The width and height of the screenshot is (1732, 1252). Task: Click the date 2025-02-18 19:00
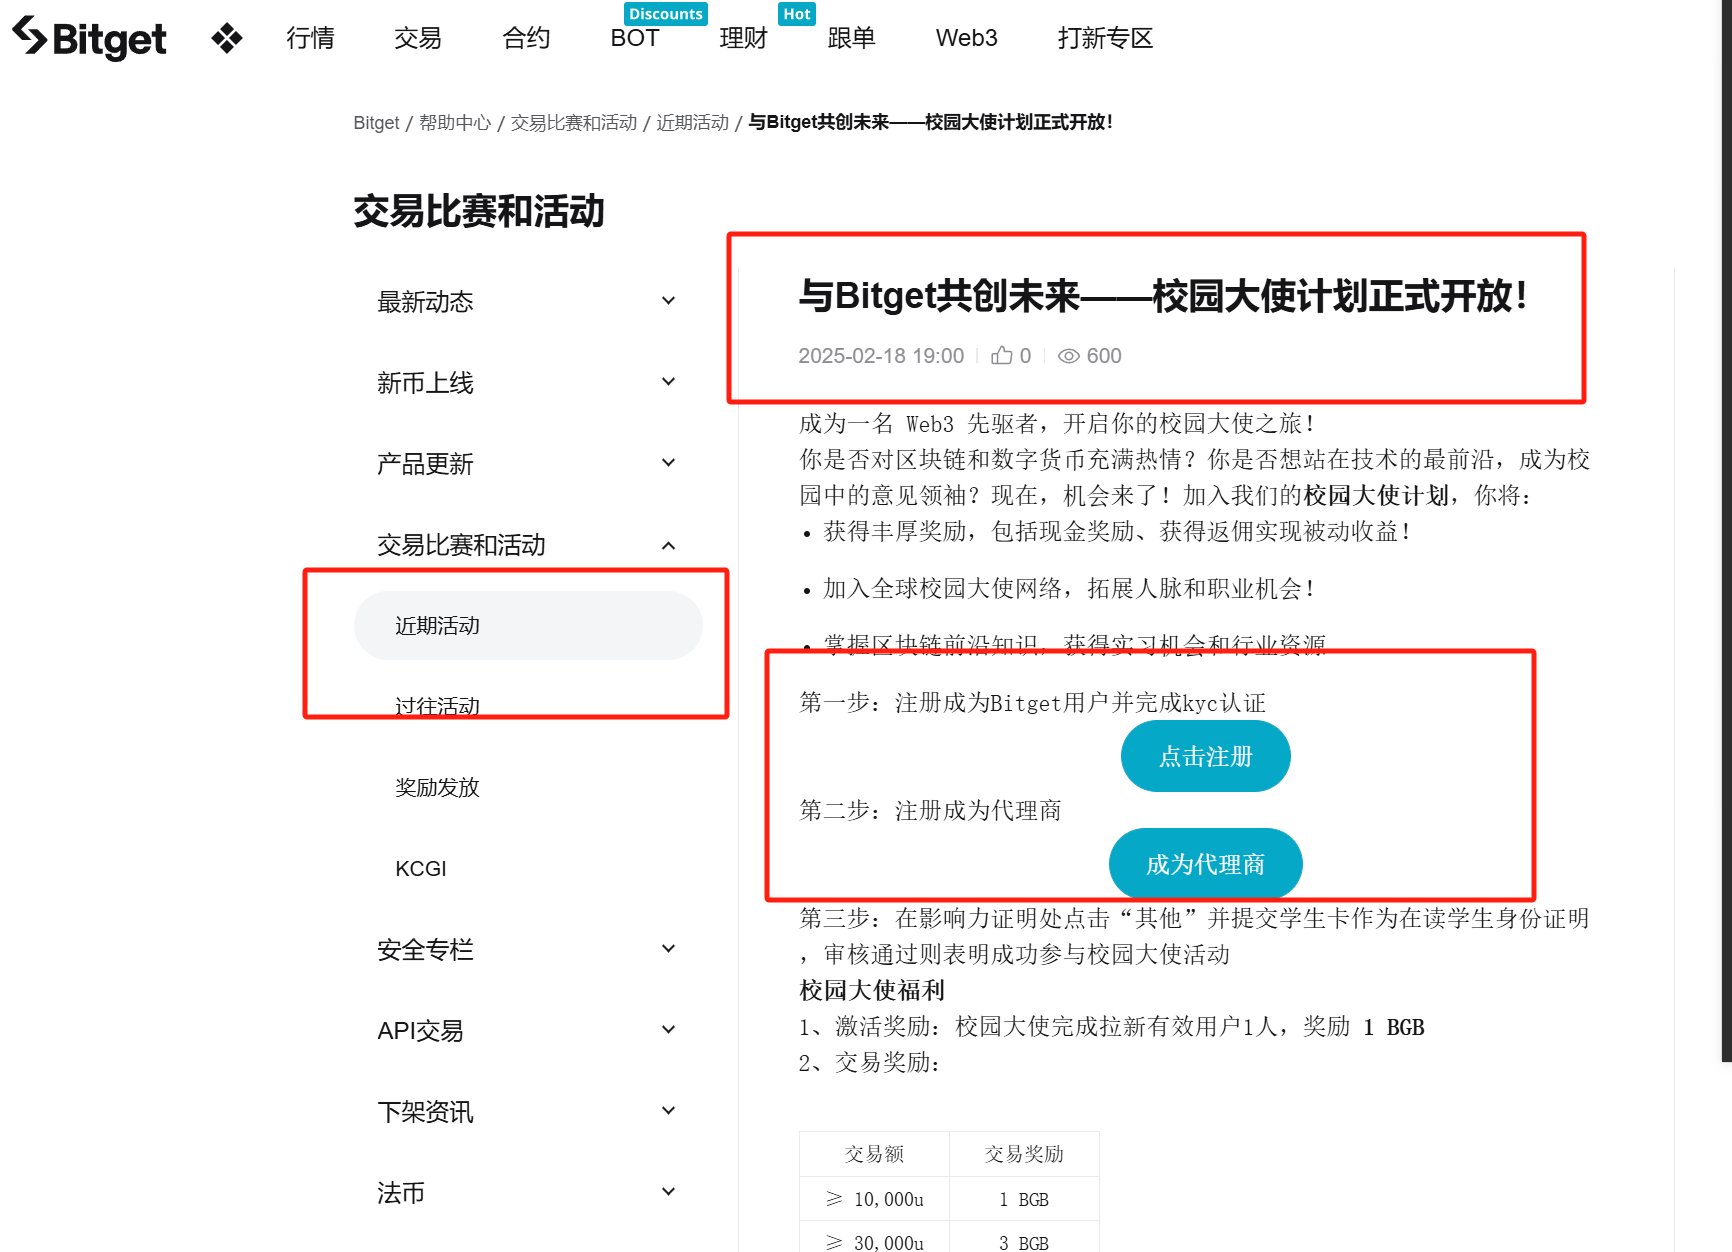[x=881, y=356]
